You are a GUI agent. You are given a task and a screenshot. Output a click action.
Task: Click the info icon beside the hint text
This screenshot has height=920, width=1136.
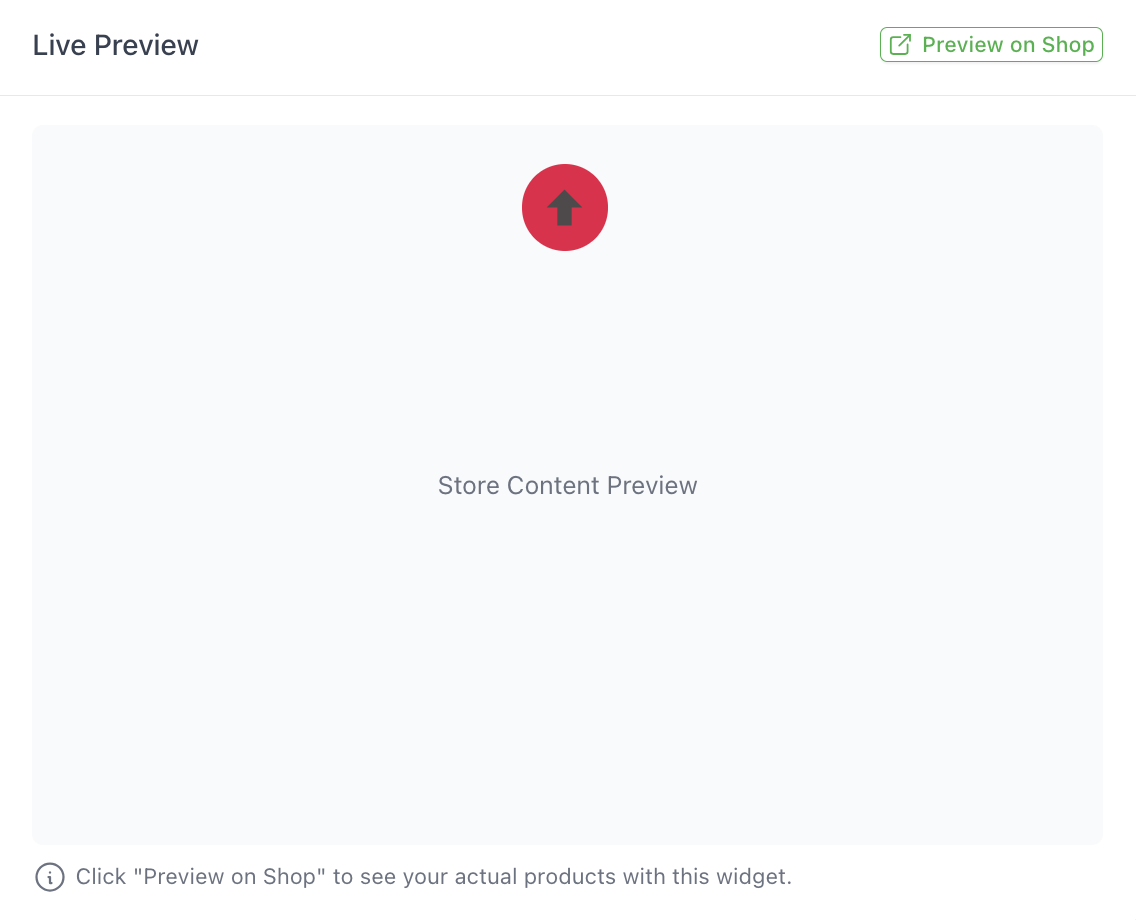[x=50, y=877]
